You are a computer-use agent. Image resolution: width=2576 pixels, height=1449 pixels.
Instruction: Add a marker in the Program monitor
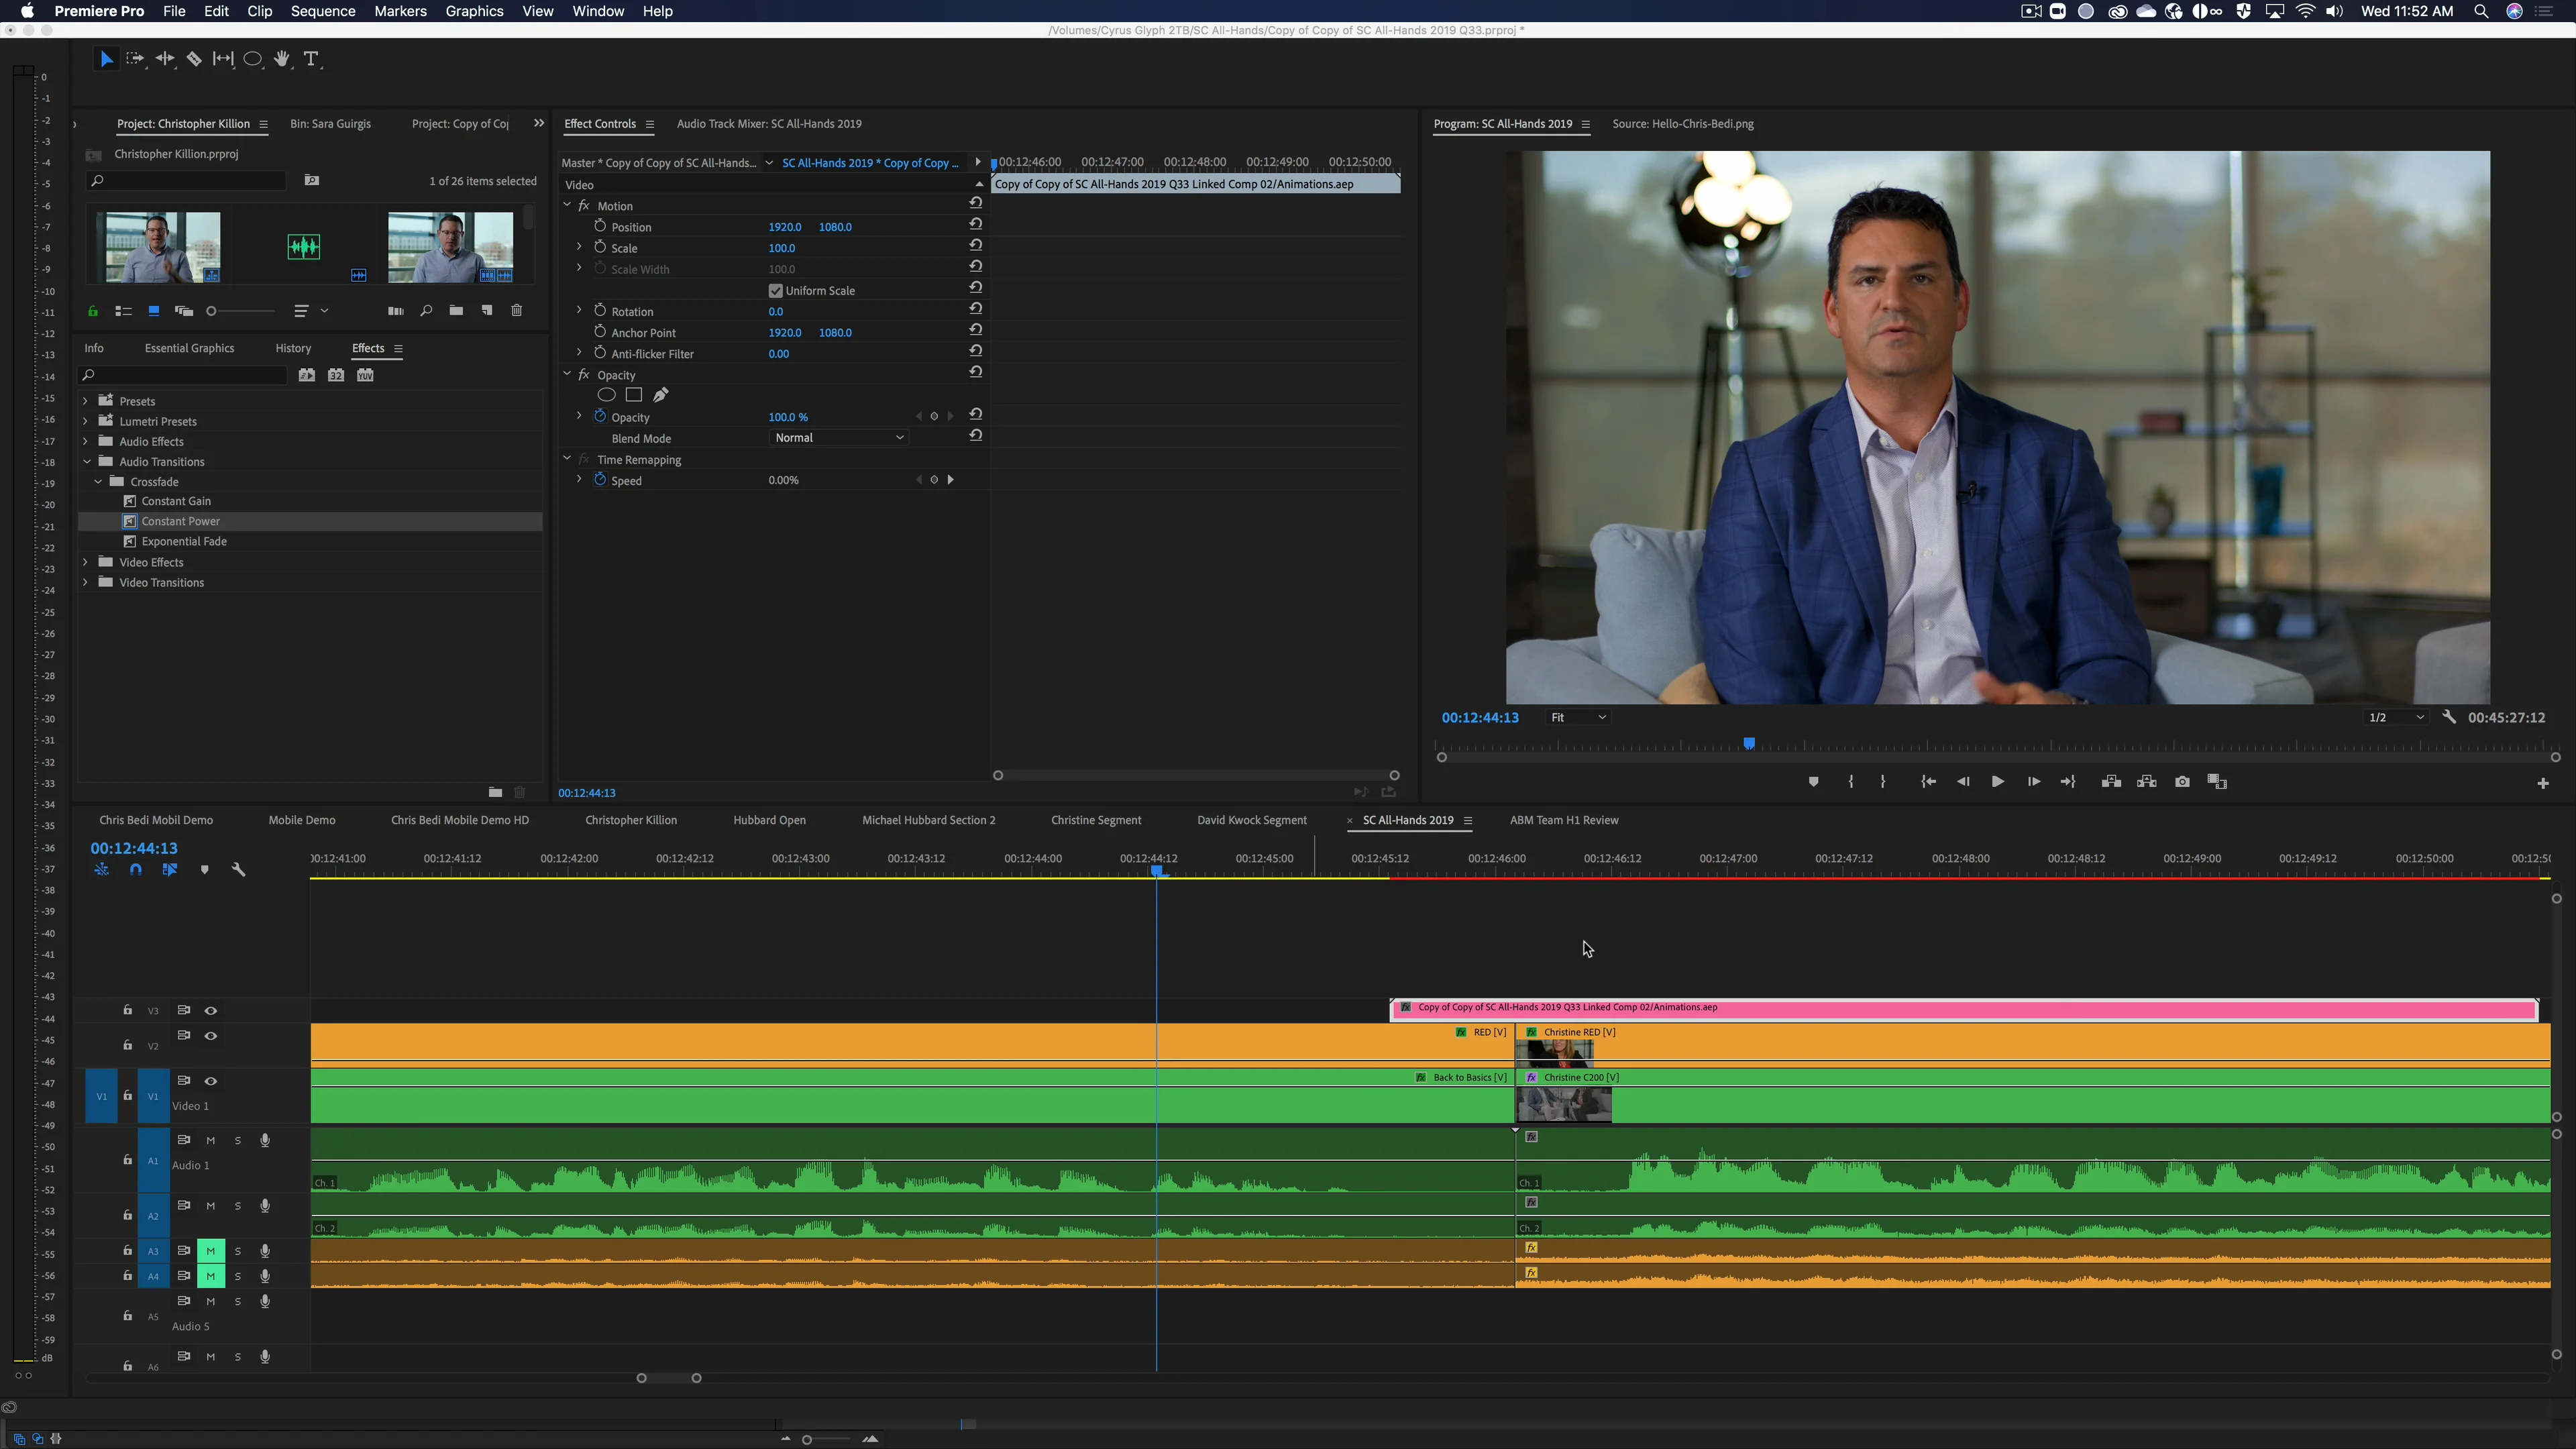(1814, 781)
